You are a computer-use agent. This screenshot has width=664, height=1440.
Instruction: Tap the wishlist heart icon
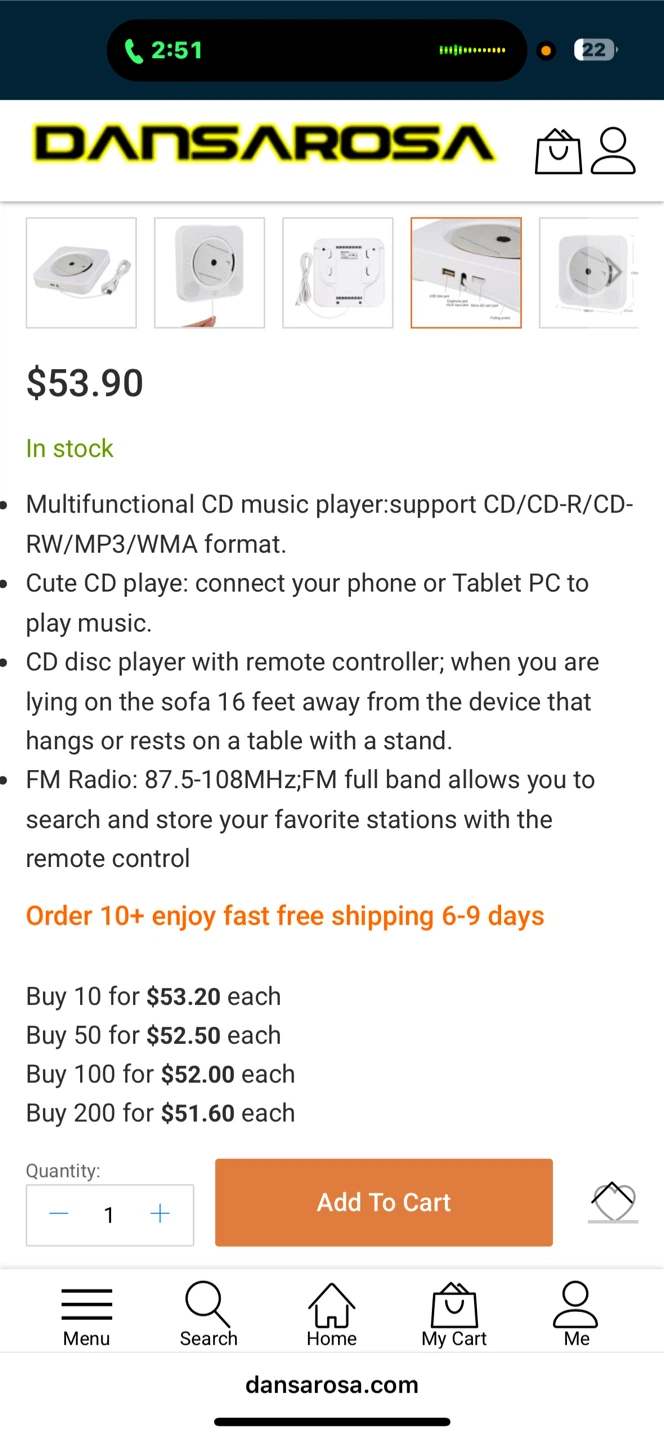613,1202
